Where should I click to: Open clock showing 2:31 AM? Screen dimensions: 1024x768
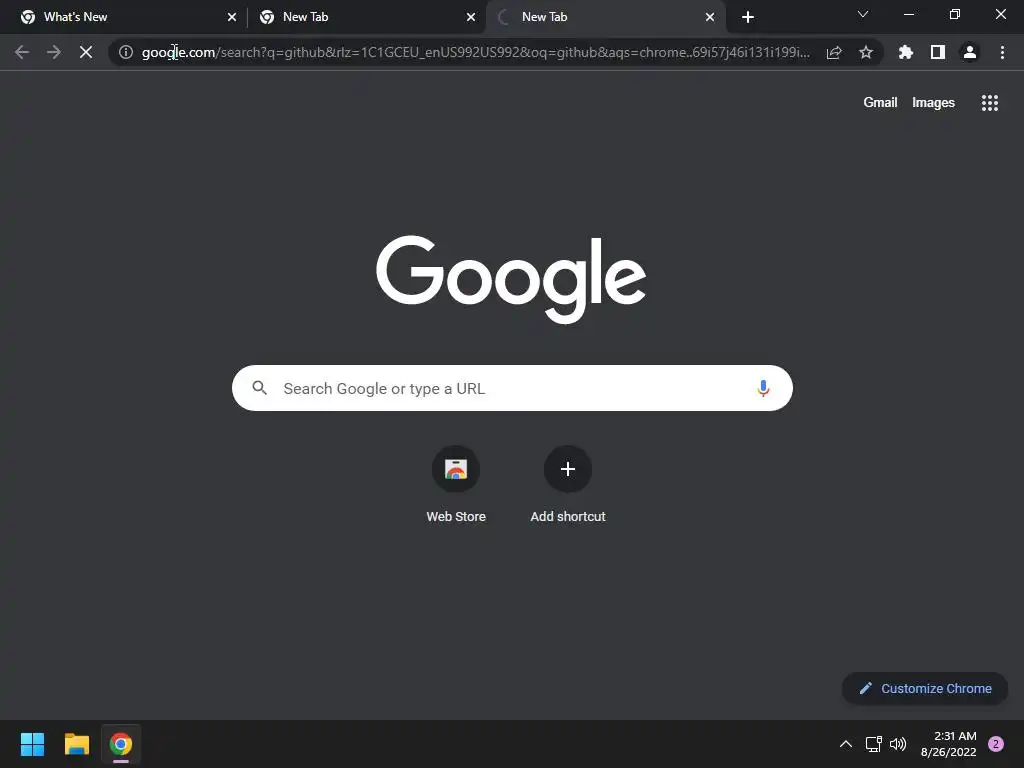click(948, 744)
